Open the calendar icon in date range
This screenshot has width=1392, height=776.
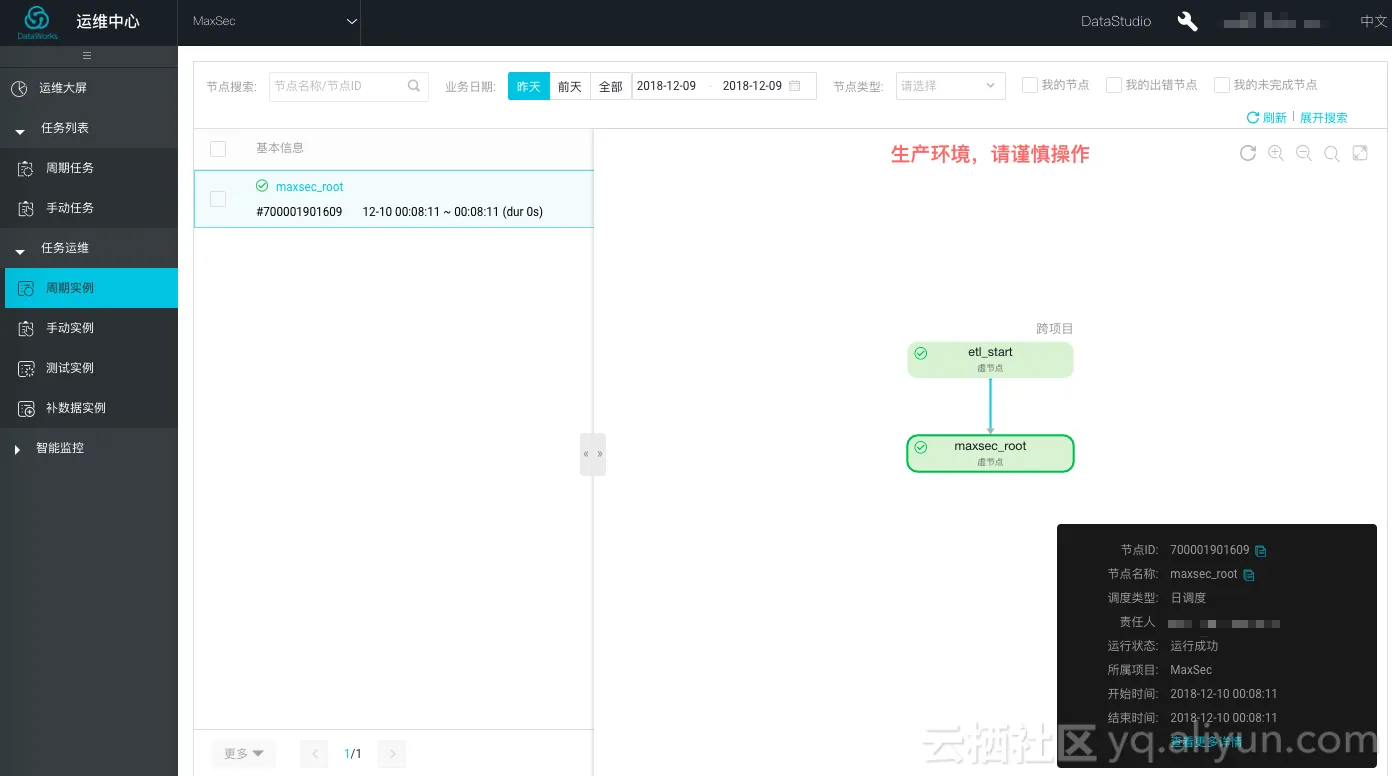[795, 86]
